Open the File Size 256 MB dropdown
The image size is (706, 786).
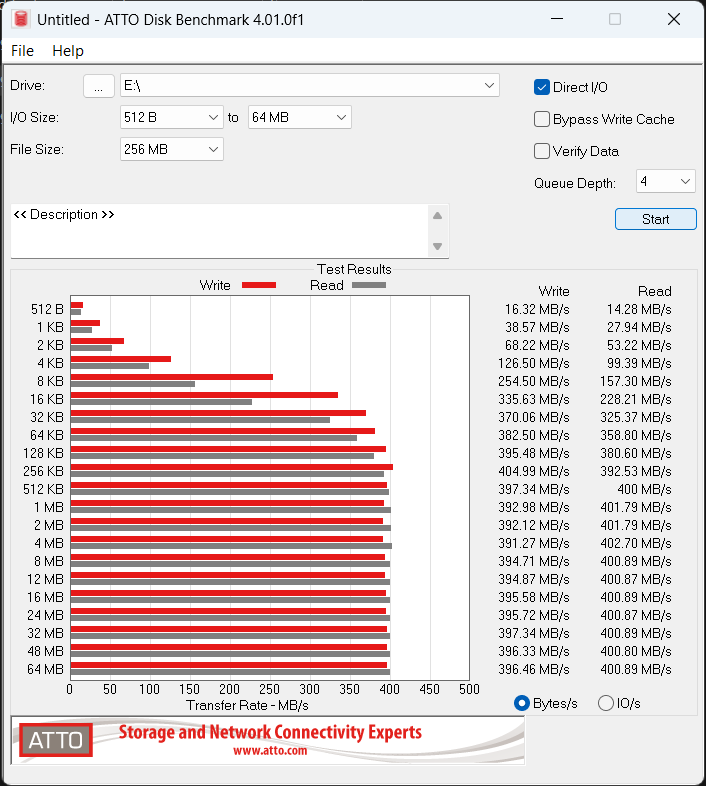point(213,150)
